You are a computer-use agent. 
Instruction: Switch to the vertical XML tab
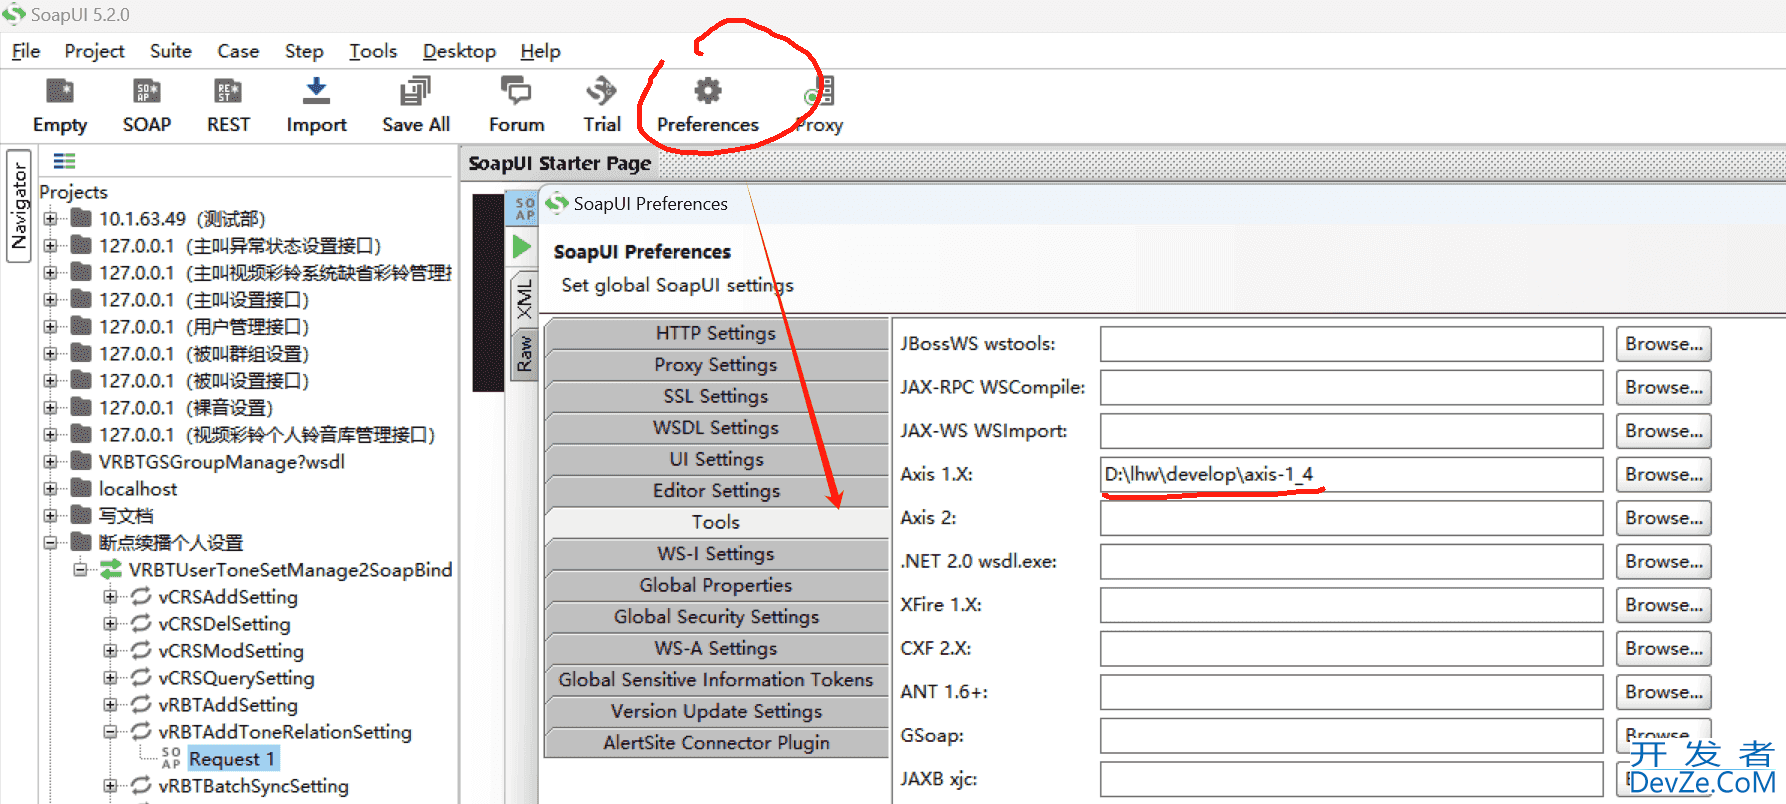(524, 299)
